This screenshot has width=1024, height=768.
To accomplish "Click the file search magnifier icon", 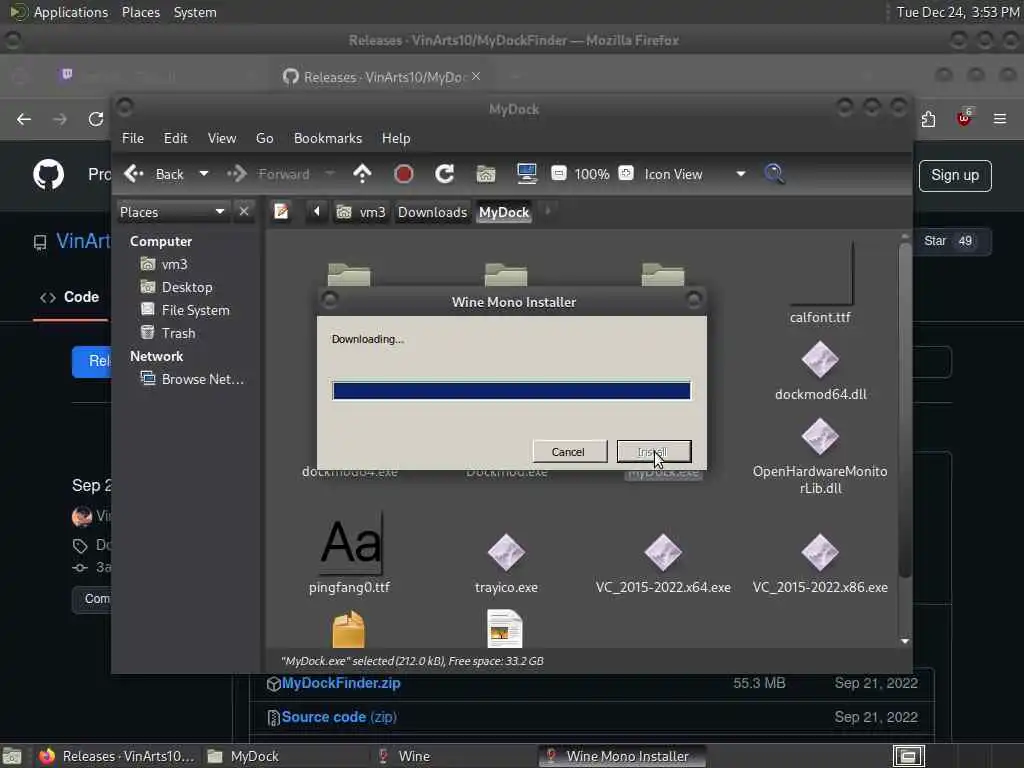I will pos(774,174).
